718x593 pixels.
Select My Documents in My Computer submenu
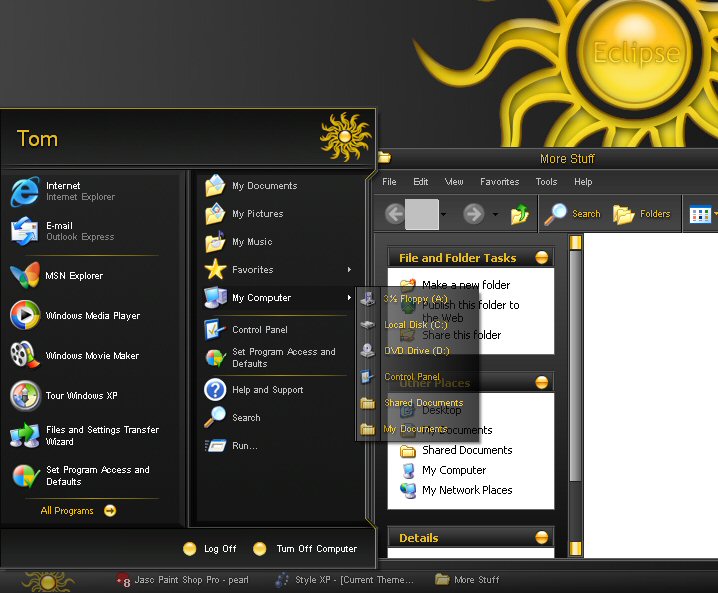tap(418, 429)
